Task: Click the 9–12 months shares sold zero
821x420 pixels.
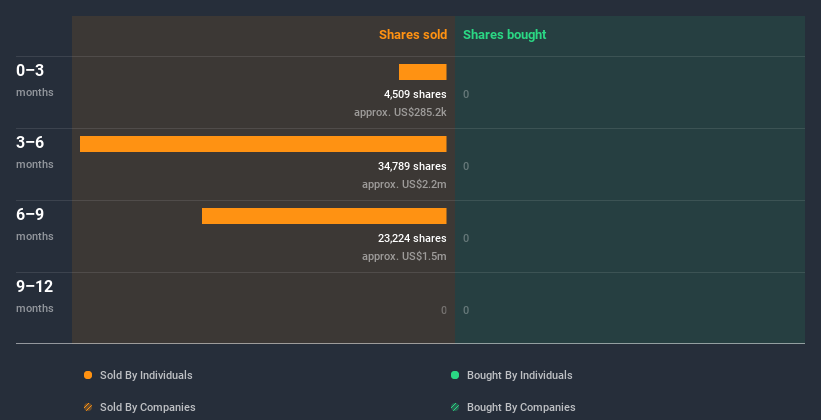Action: [x=444, y=310]
